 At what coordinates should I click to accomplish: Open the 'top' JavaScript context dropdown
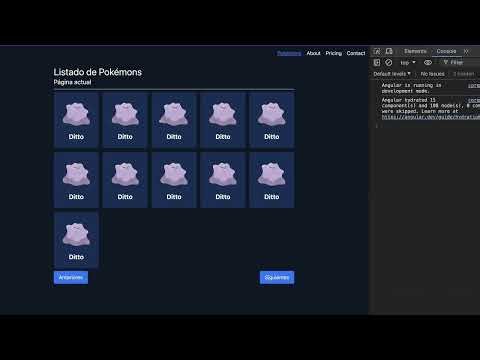click(x=408, y=63)
